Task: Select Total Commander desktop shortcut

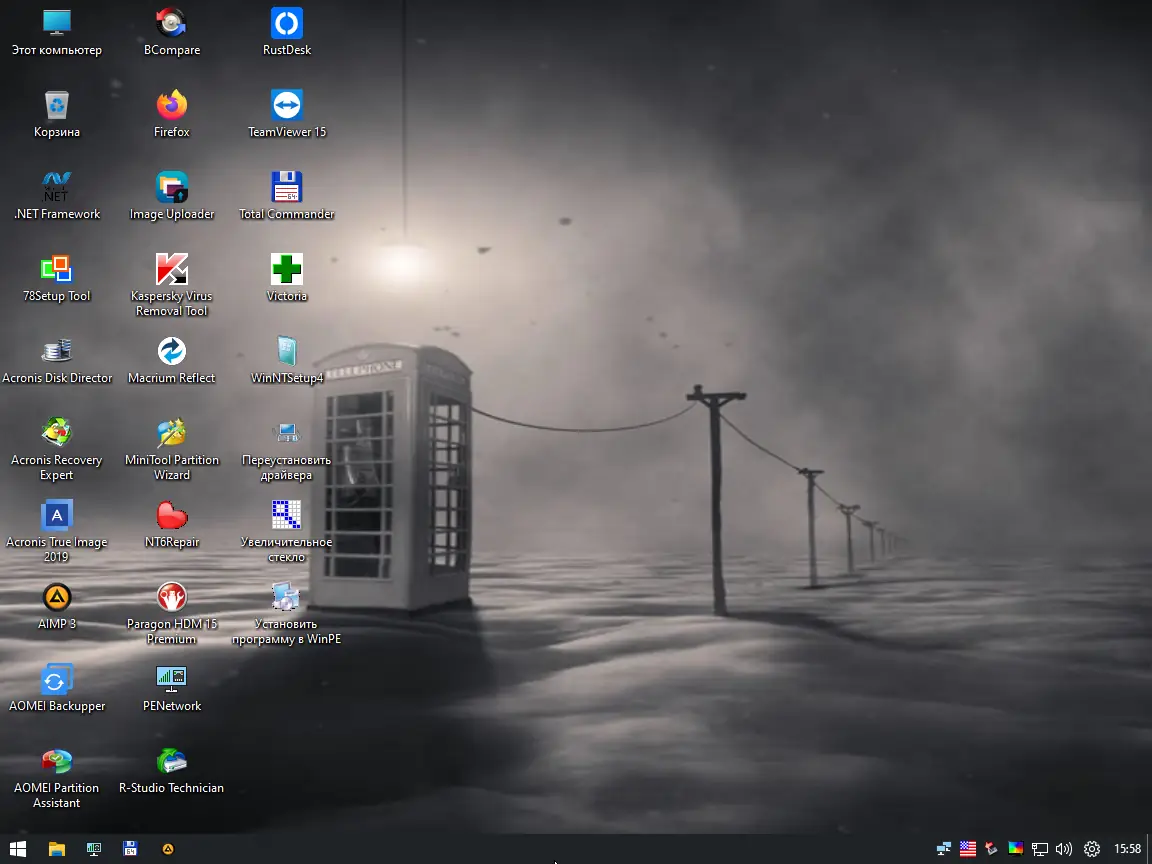Action: [287, 197]
